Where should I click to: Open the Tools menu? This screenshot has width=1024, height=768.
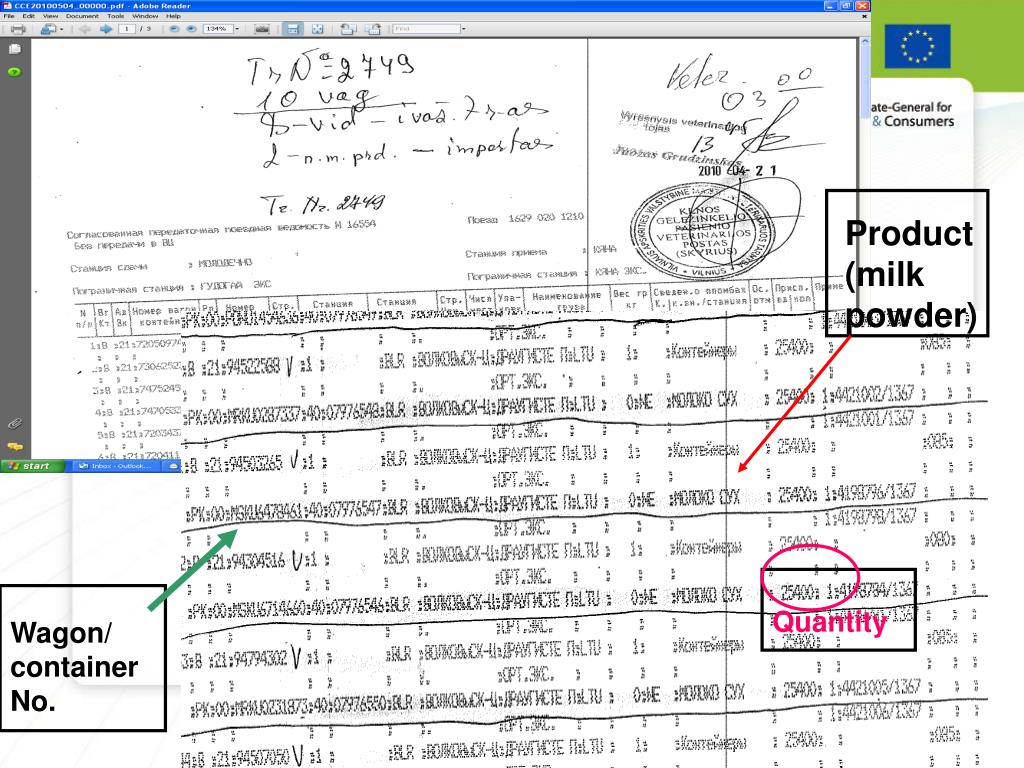pyautogui.click(x=116, y=16)
